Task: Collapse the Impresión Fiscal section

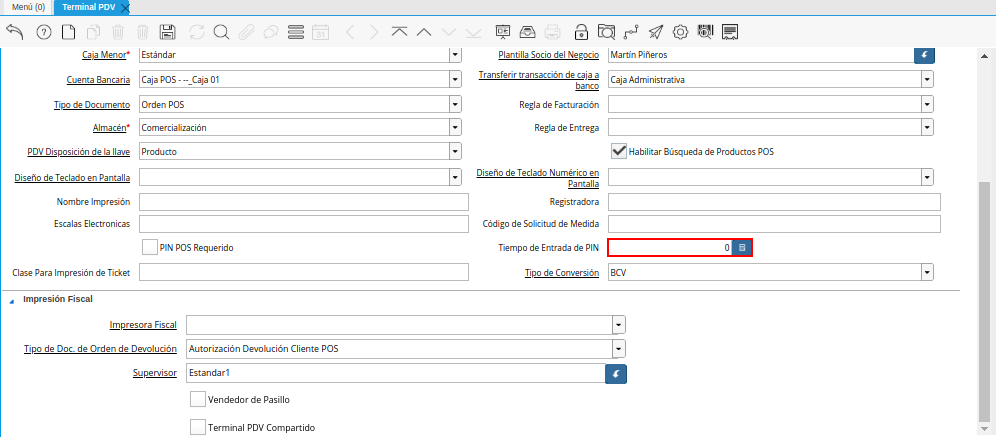Action: pos(11,300)
